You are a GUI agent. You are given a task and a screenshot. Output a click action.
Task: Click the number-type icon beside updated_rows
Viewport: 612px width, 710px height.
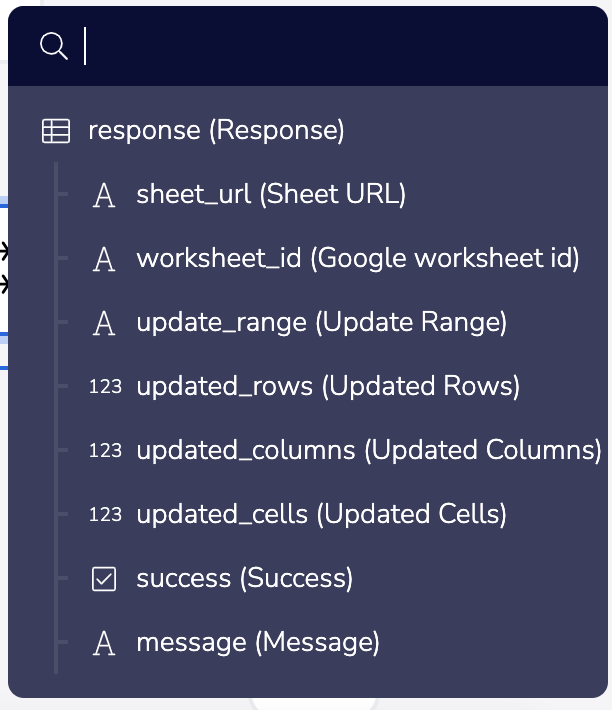pos(105,387)
